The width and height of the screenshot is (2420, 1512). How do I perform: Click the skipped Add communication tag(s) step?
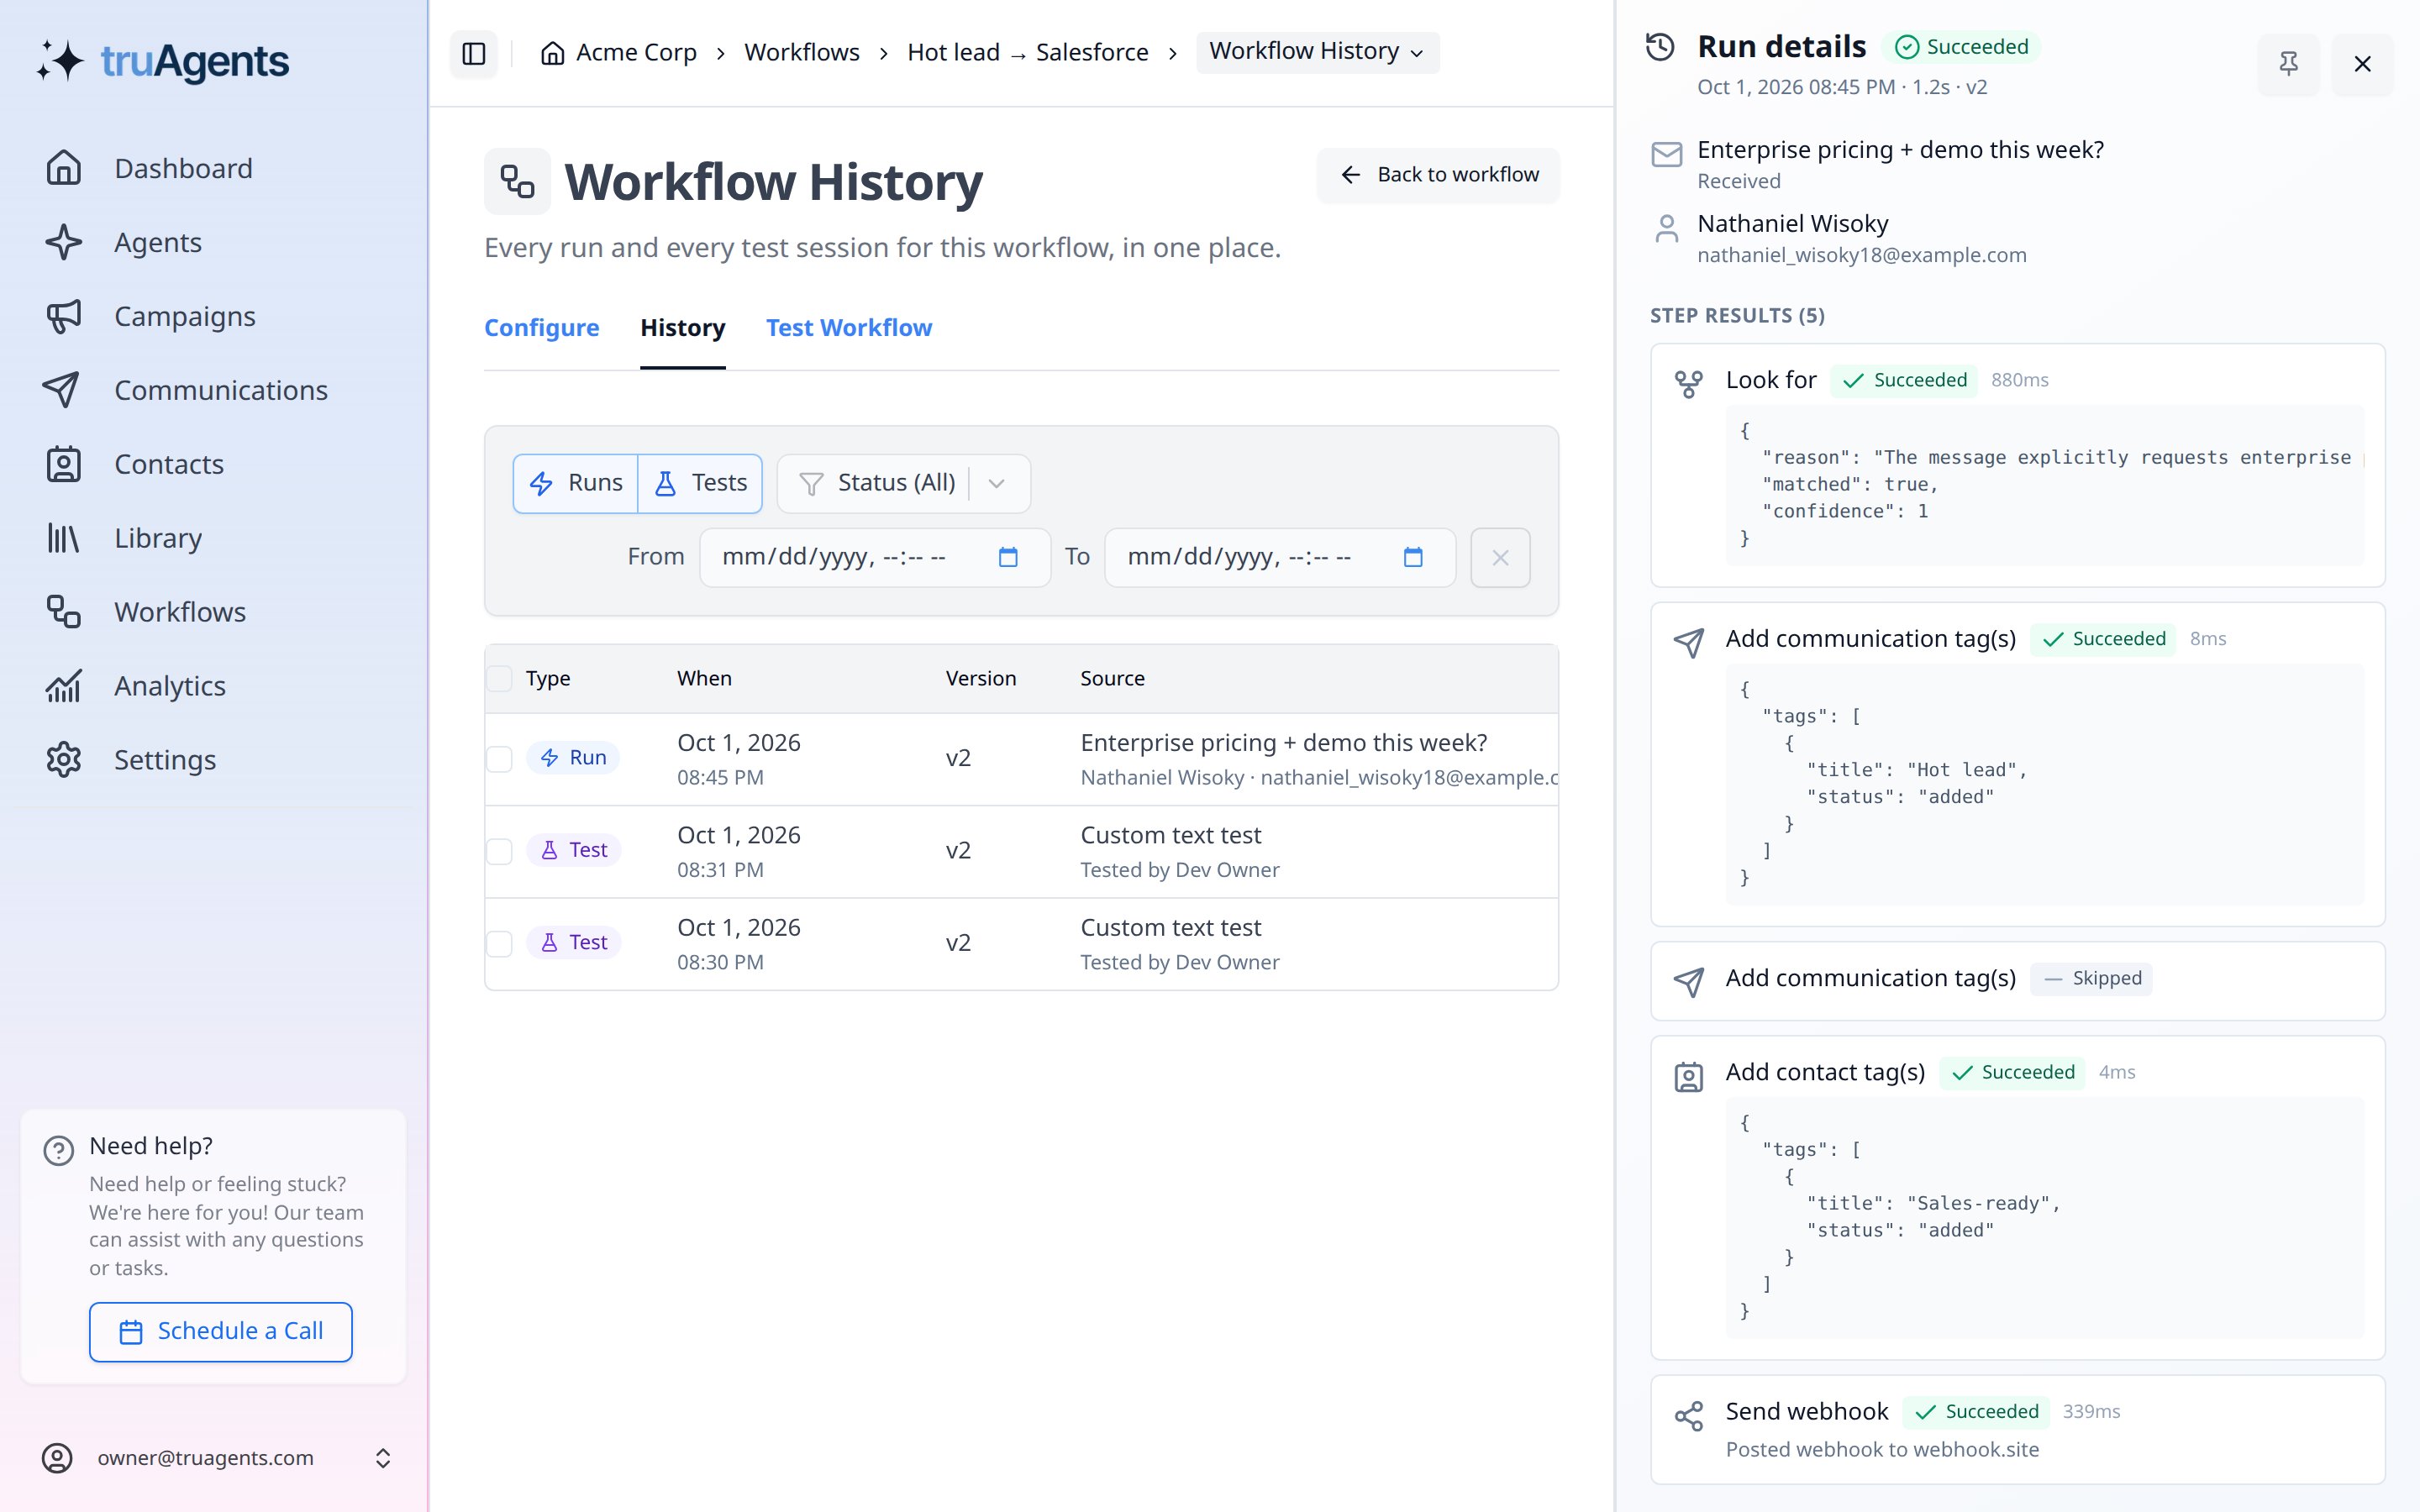pos(2017,980)
